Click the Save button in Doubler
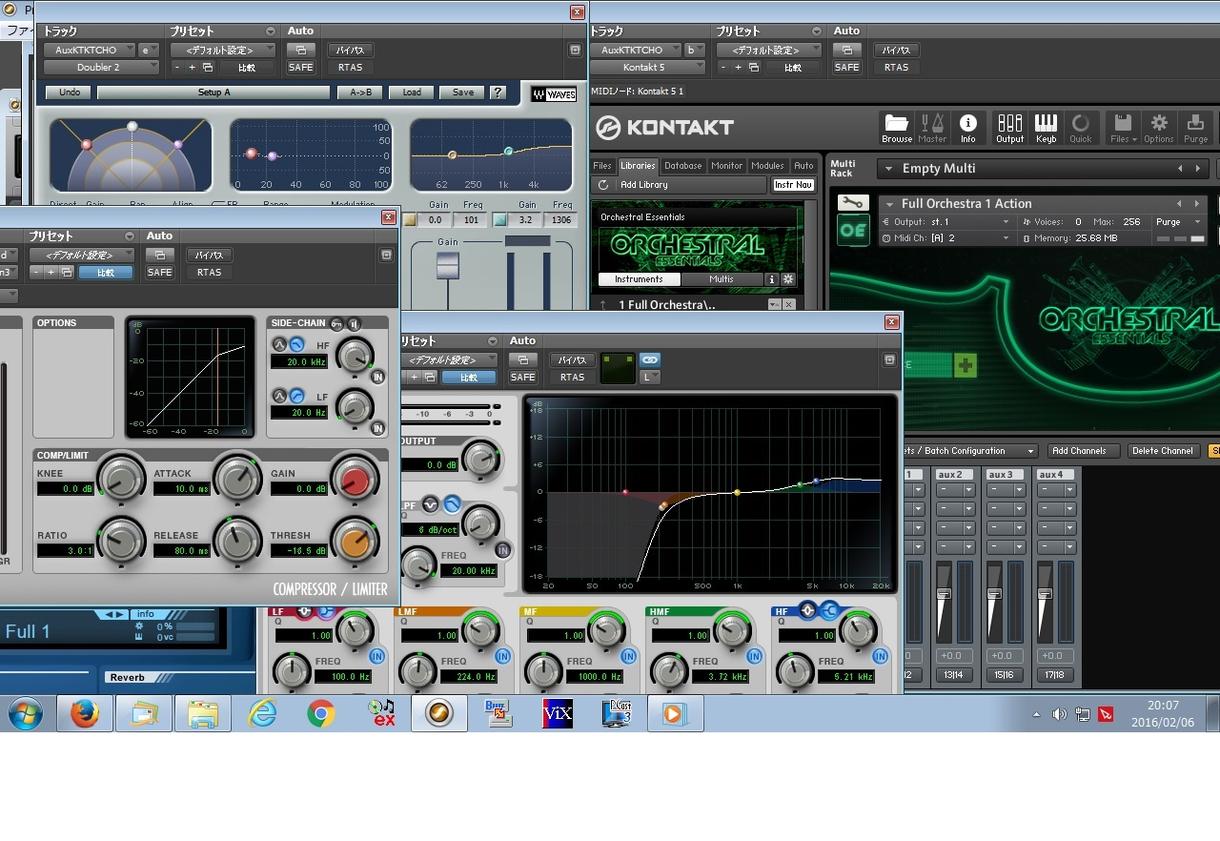Viewport: 1220px width, 841px height. [463, 92]
